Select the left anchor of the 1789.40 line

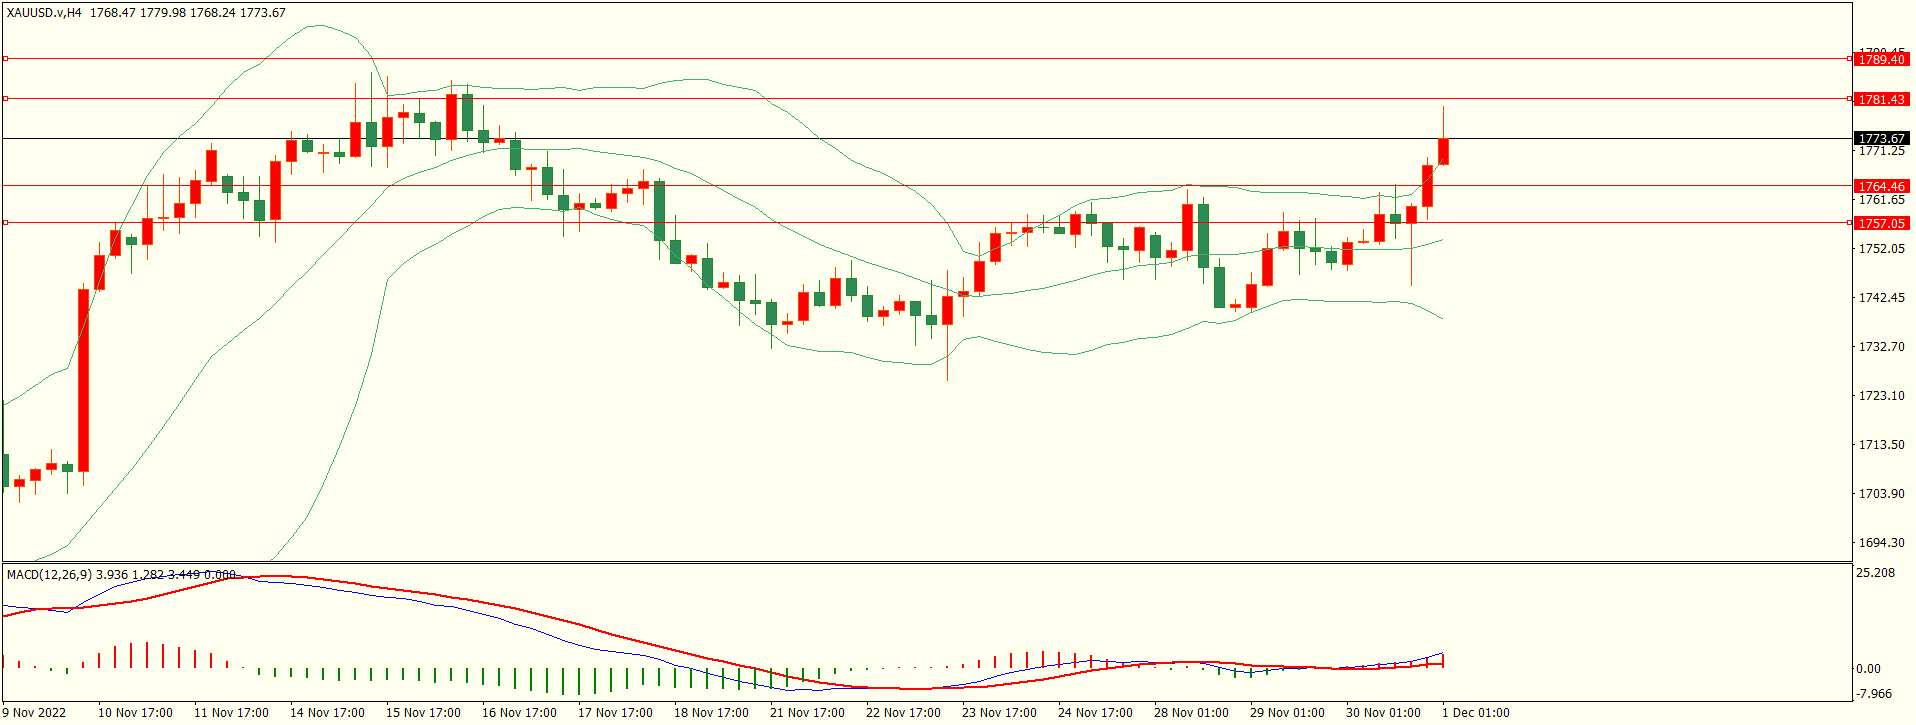tap(5, 59)
